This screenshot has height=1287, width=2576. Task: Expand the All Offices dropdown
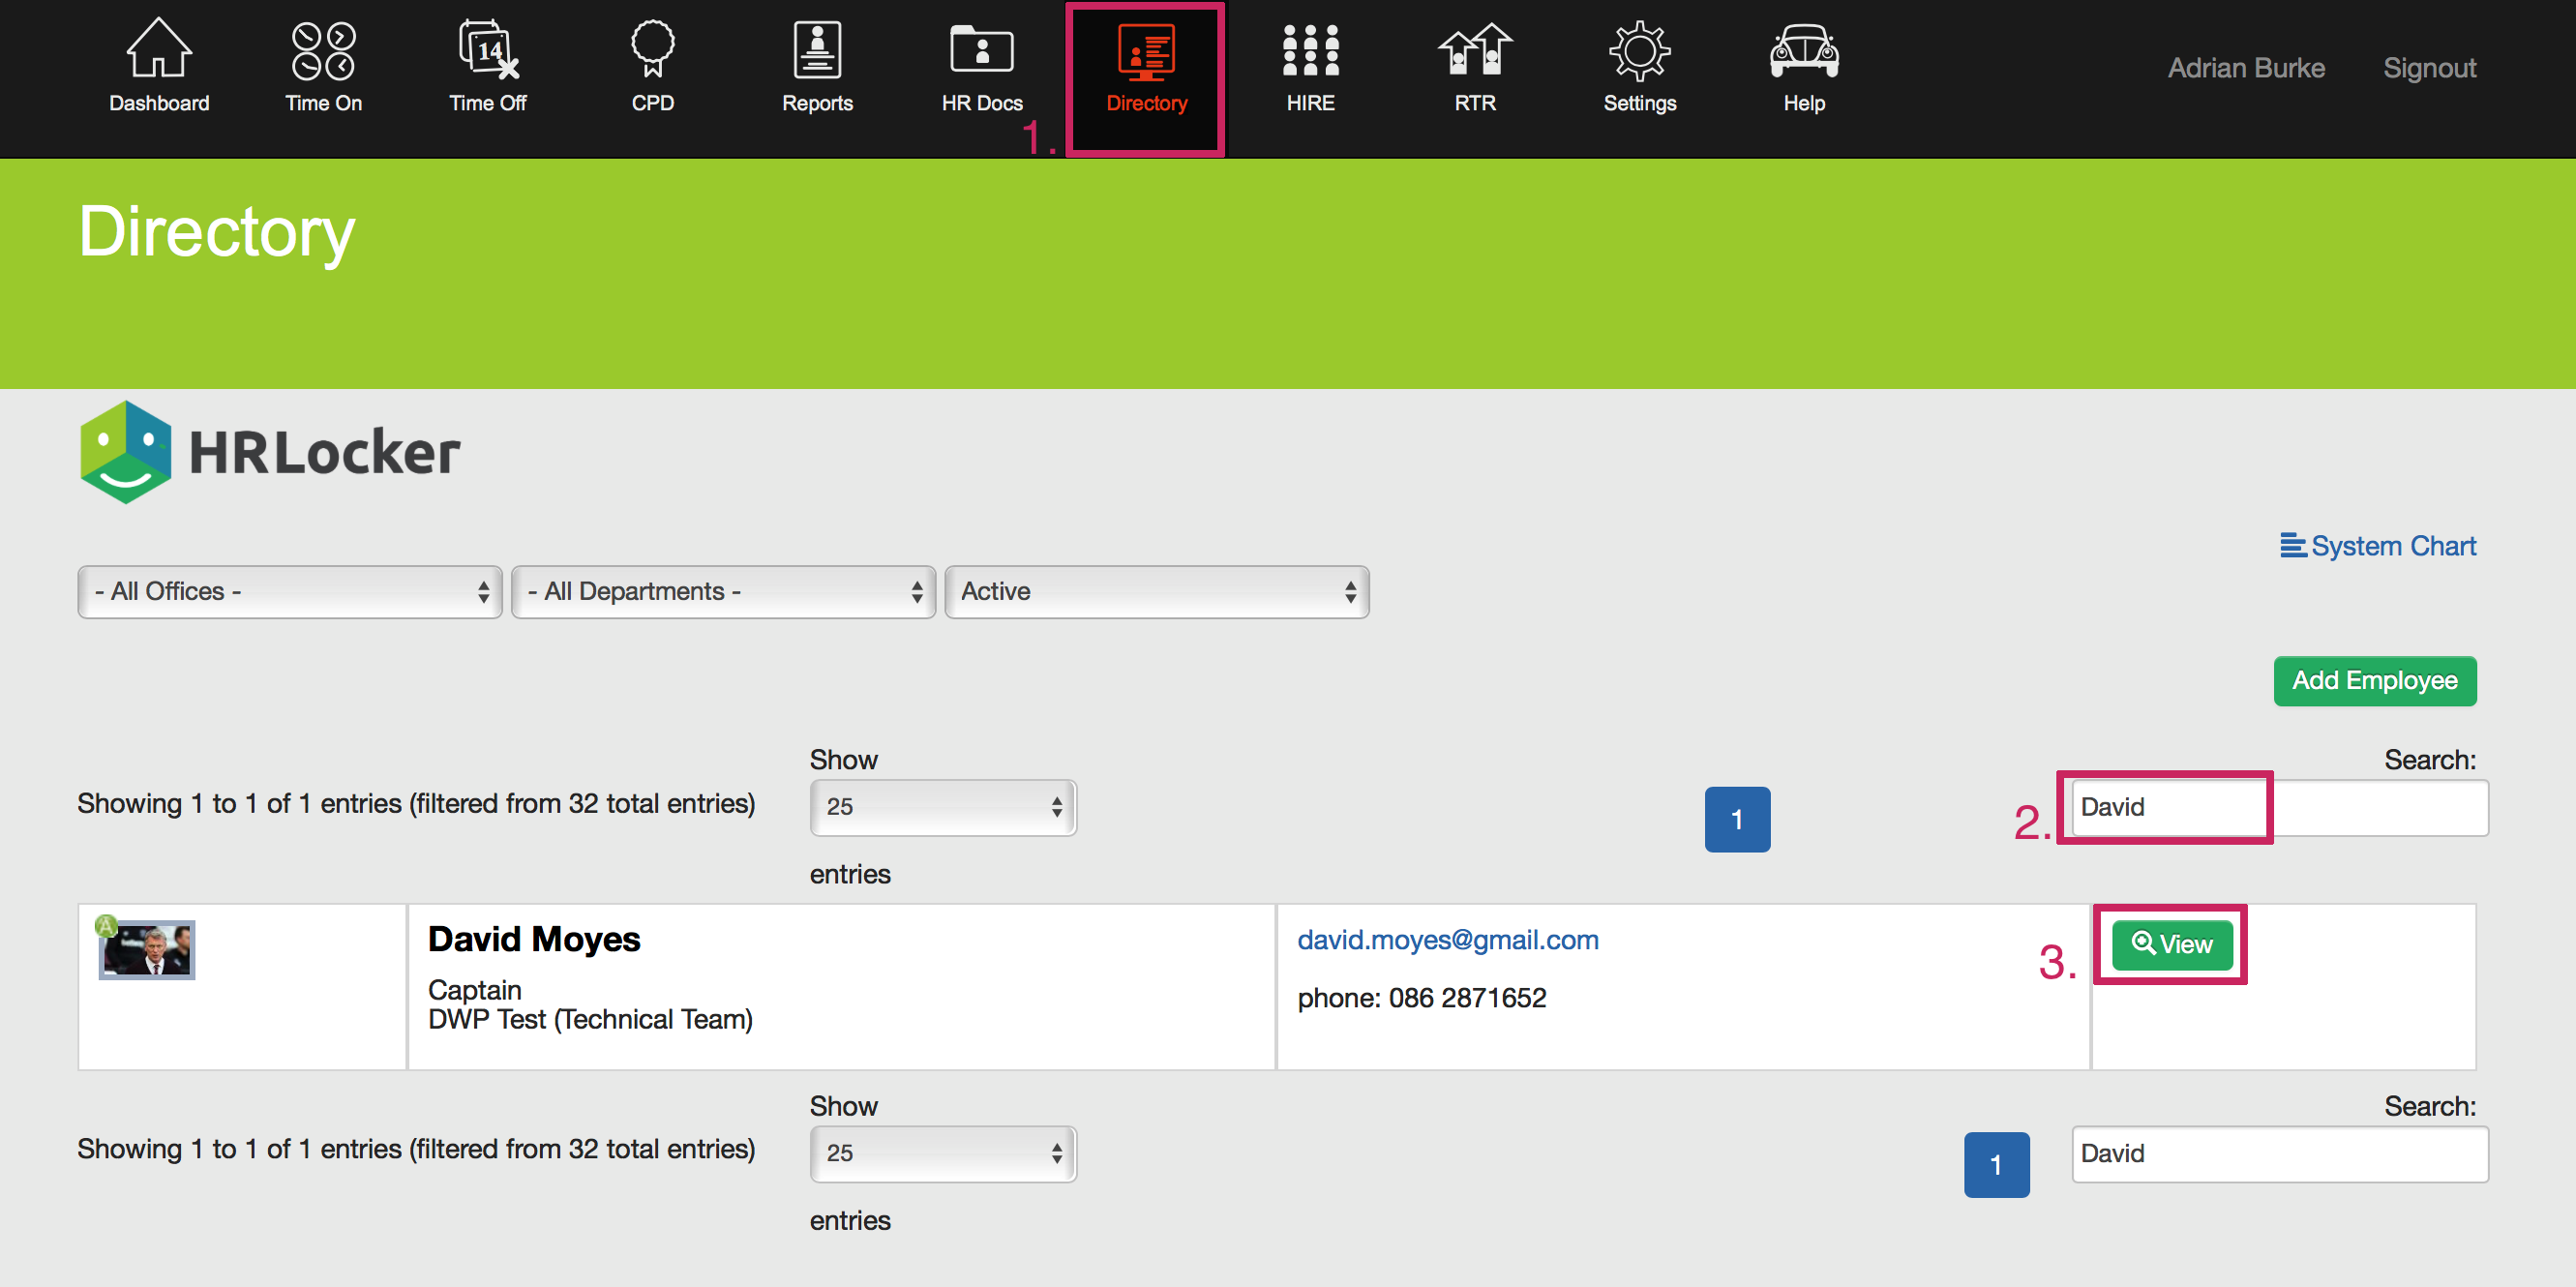(x=290, y=592)
